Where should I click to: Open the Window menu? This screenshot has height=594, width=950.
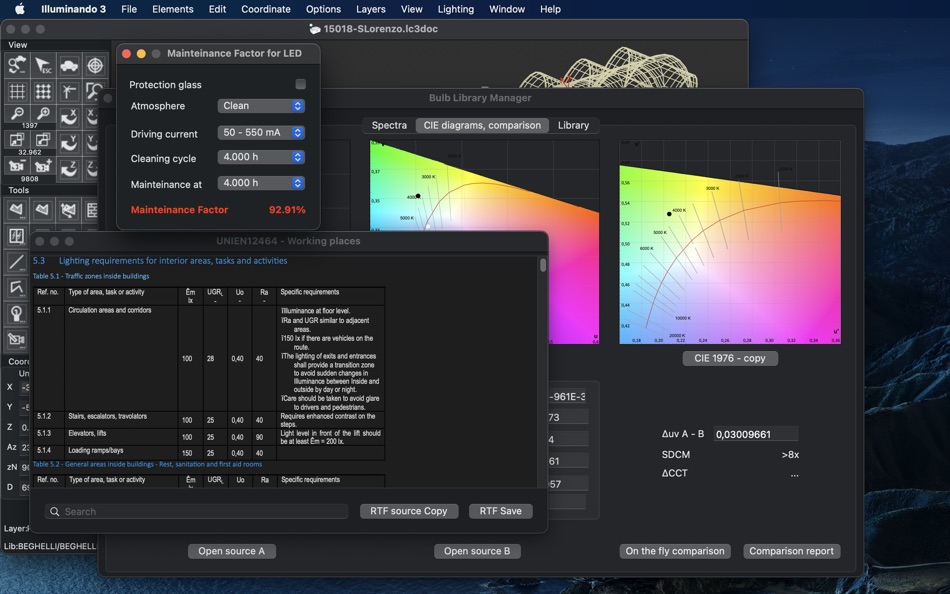click(507, 9)
